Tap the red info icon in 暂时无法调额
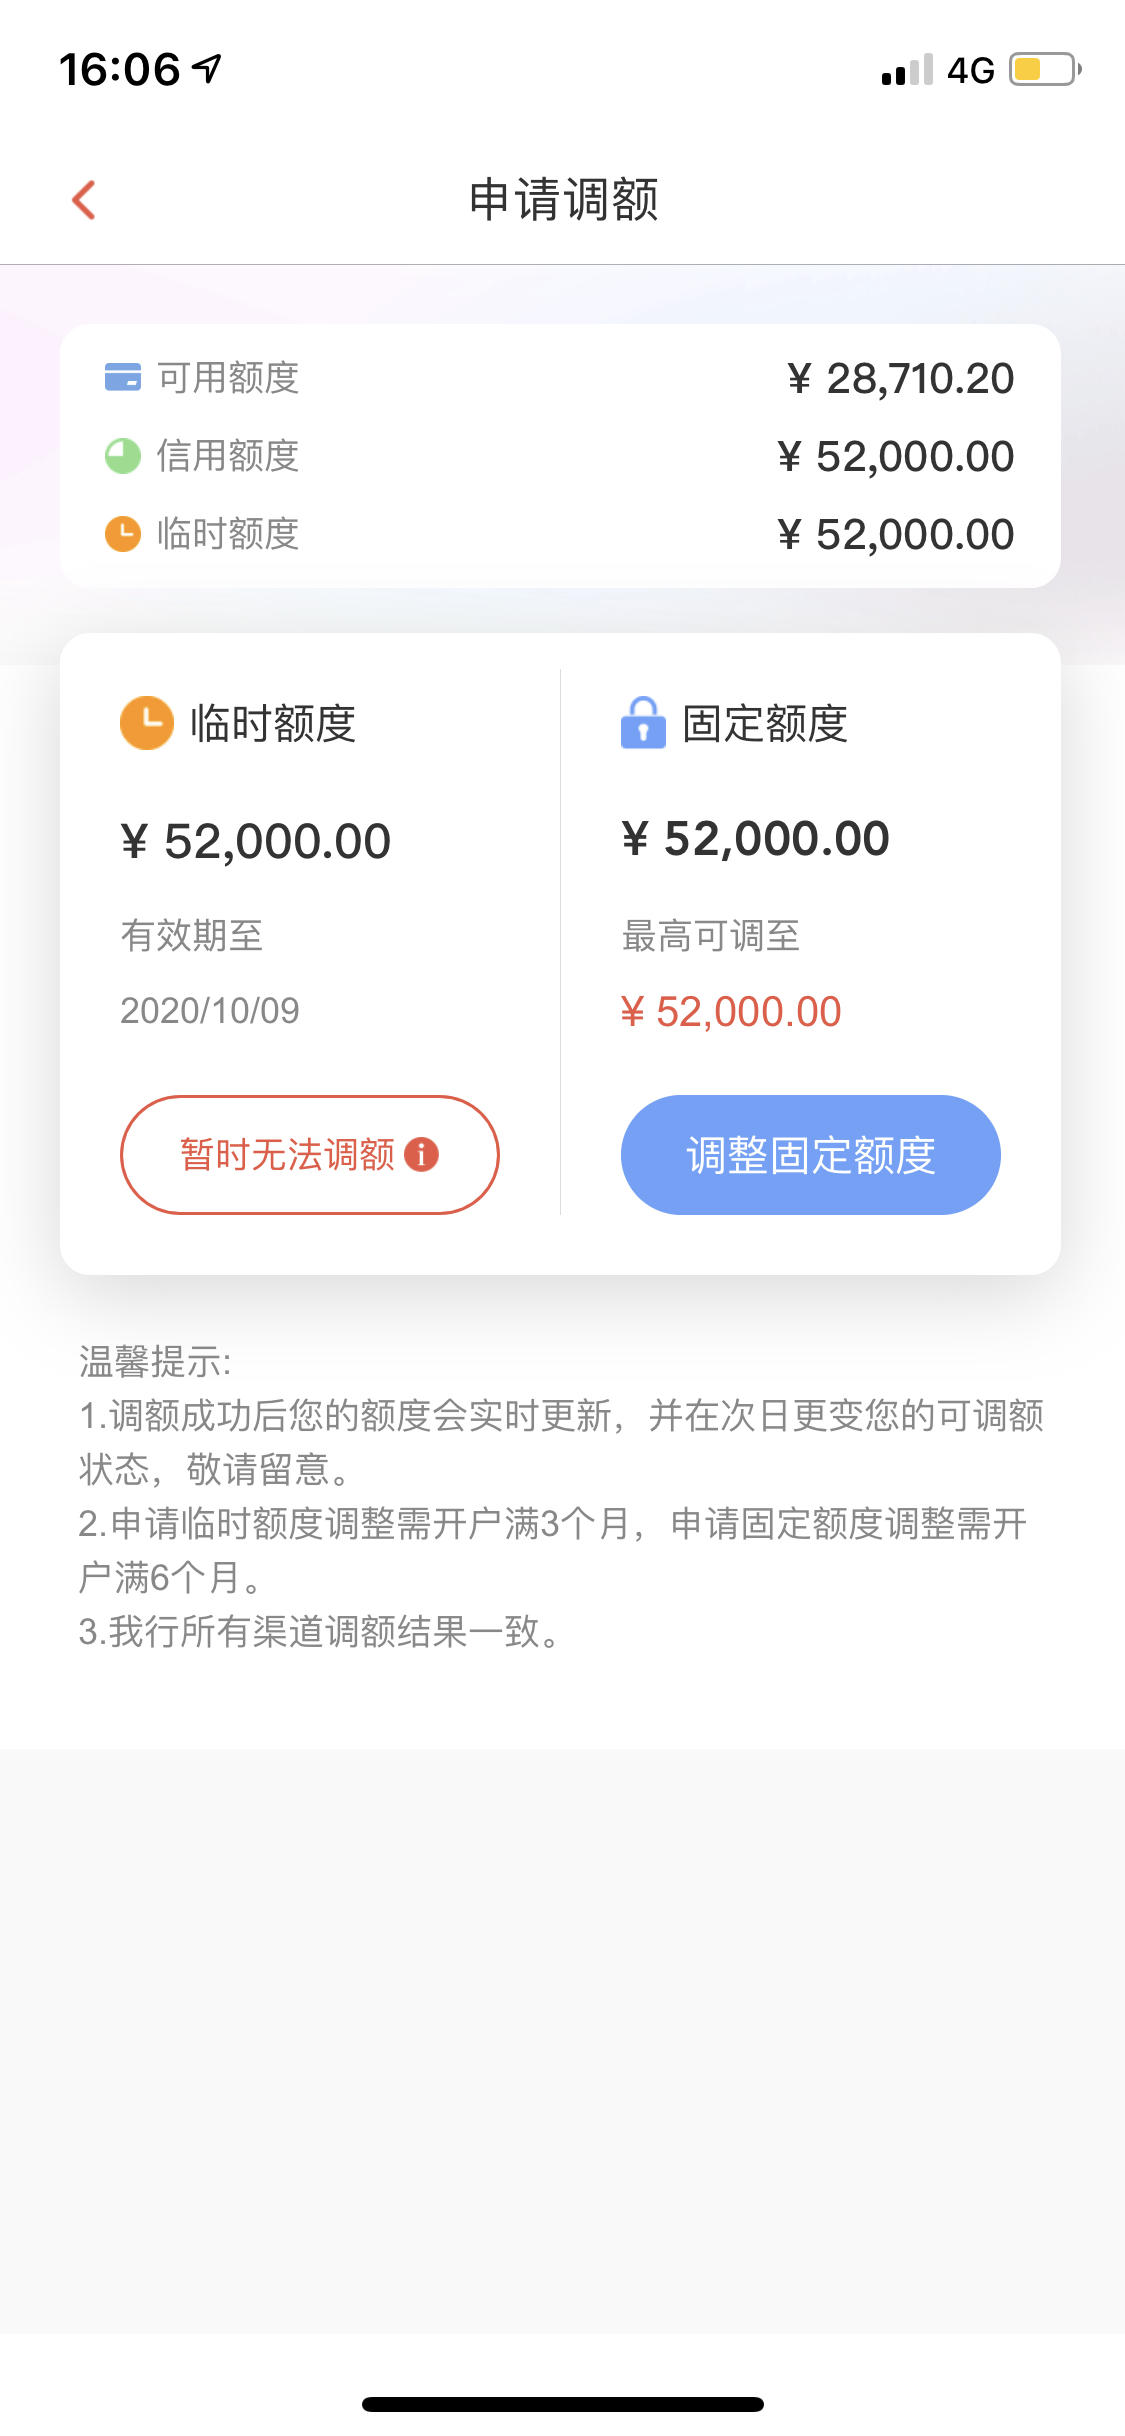The image size is (1125, 2436). tap(421, 1155)
